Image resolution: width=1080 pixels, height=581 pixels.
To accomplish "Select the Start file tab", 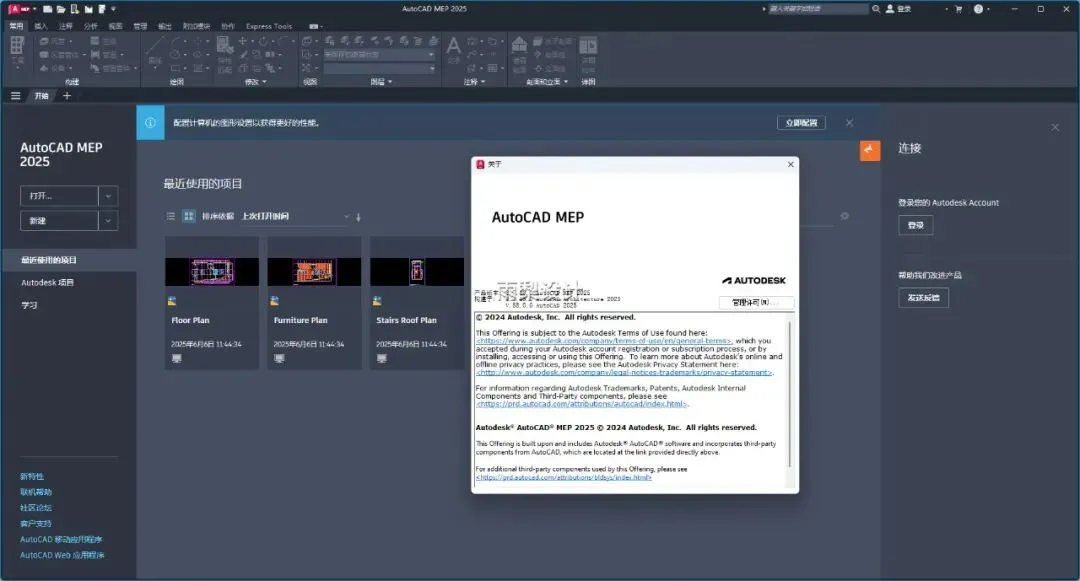I will (x=41, y=96).
